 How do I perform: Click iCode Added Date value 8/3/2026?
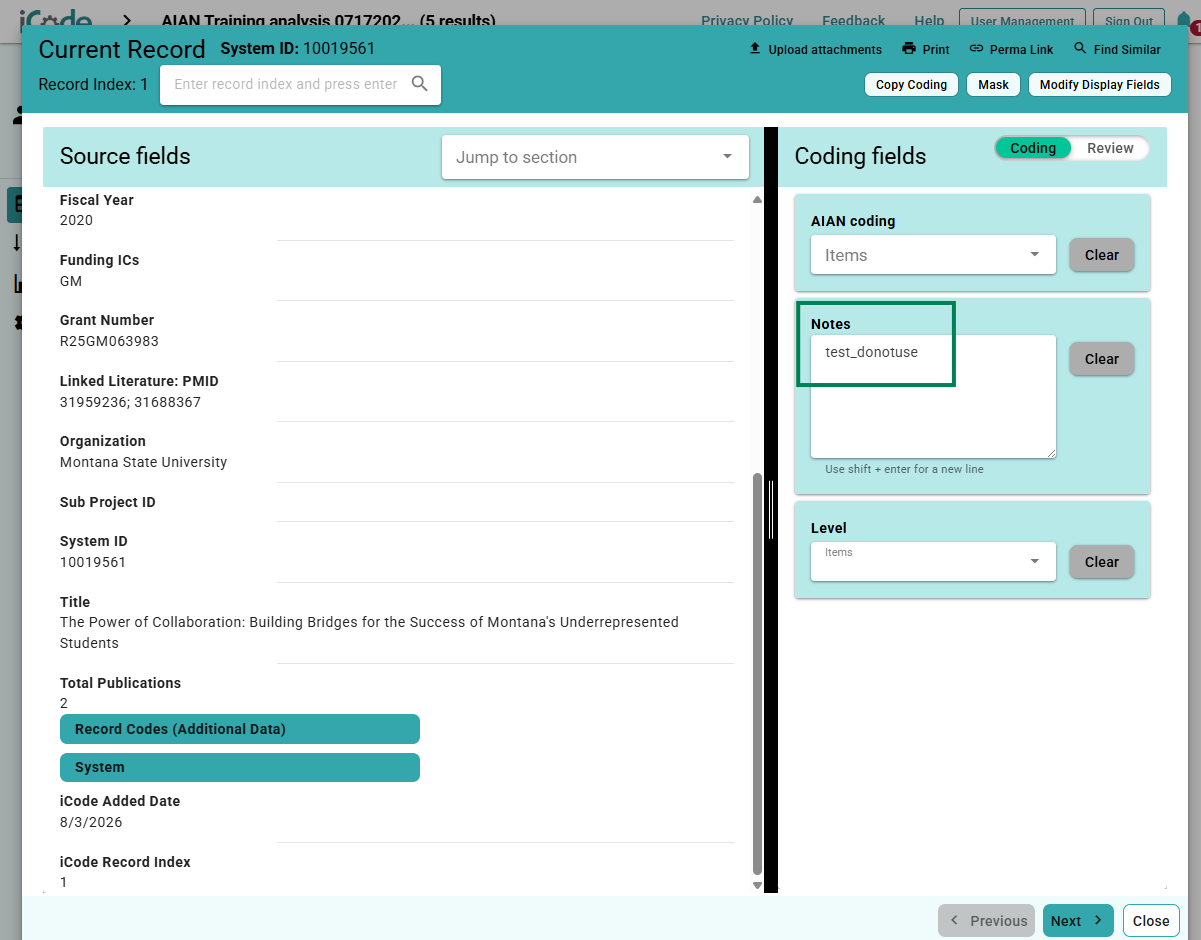point(91,822)
